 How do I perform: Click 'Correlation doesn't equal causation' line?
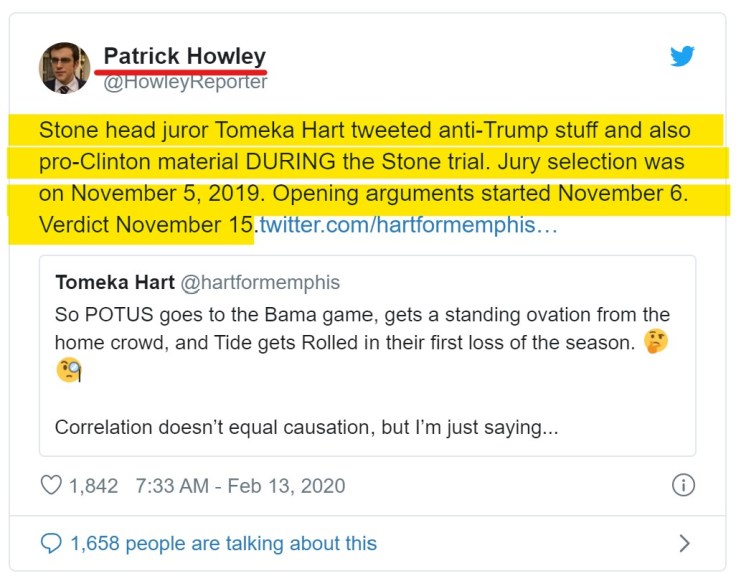click(x=305, y=427)
